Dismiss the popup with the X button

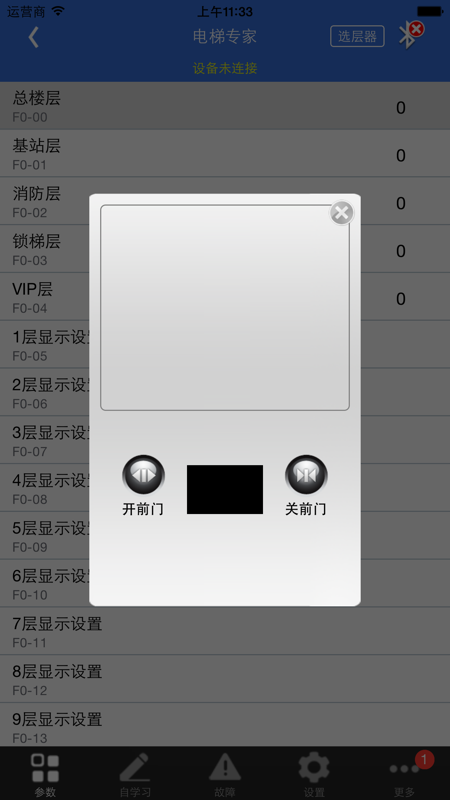pyautogui.click(x=341, y=213)
